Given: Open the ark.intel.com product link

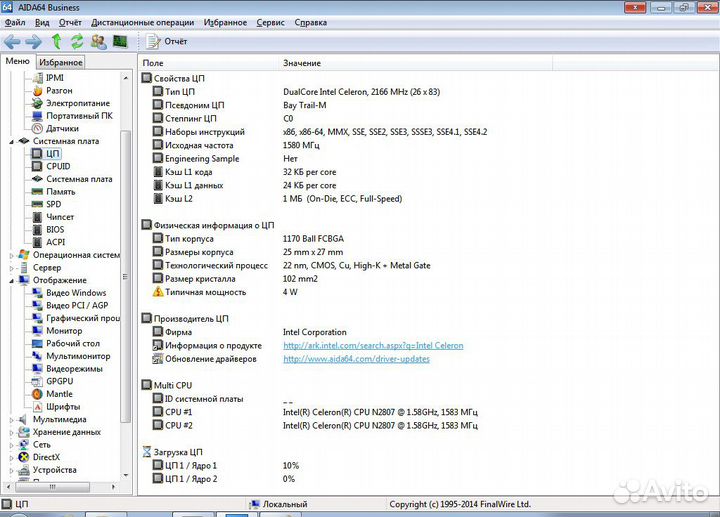Looking at the screenshot, I should click(x=373, y=345).
